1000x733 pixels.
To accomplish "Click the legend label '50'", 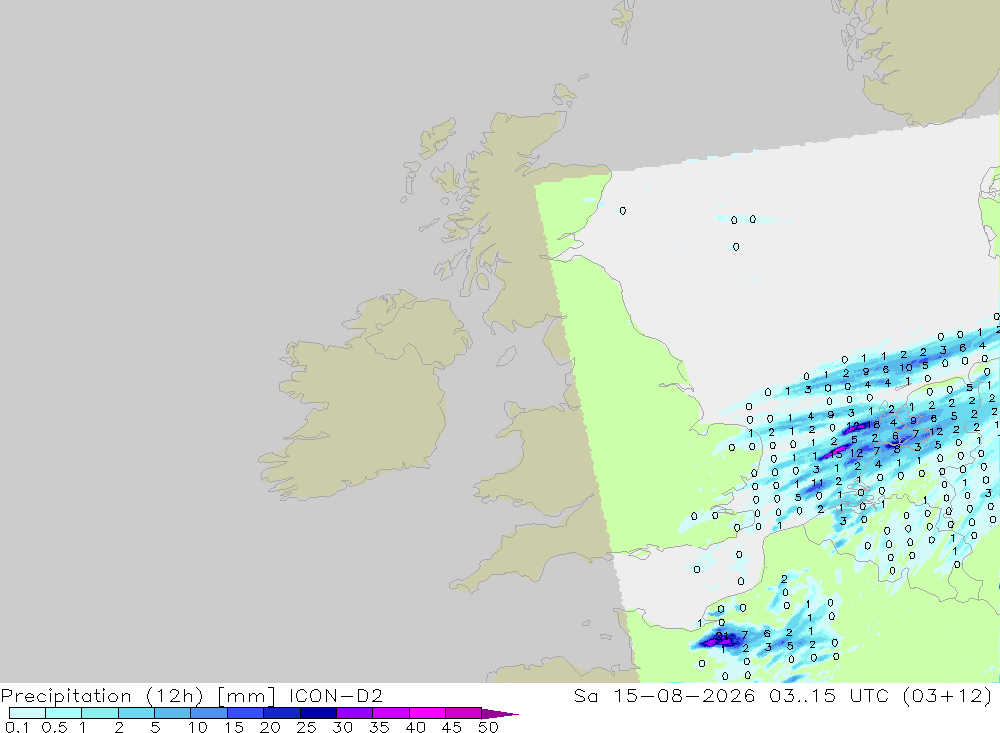I will coord(488,727).
